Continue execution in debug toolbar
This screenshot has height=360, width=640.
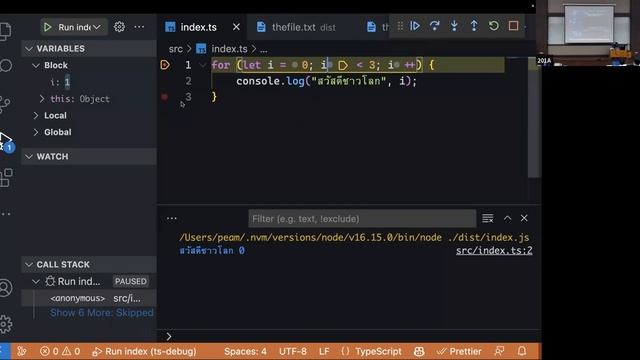(415, 26)
